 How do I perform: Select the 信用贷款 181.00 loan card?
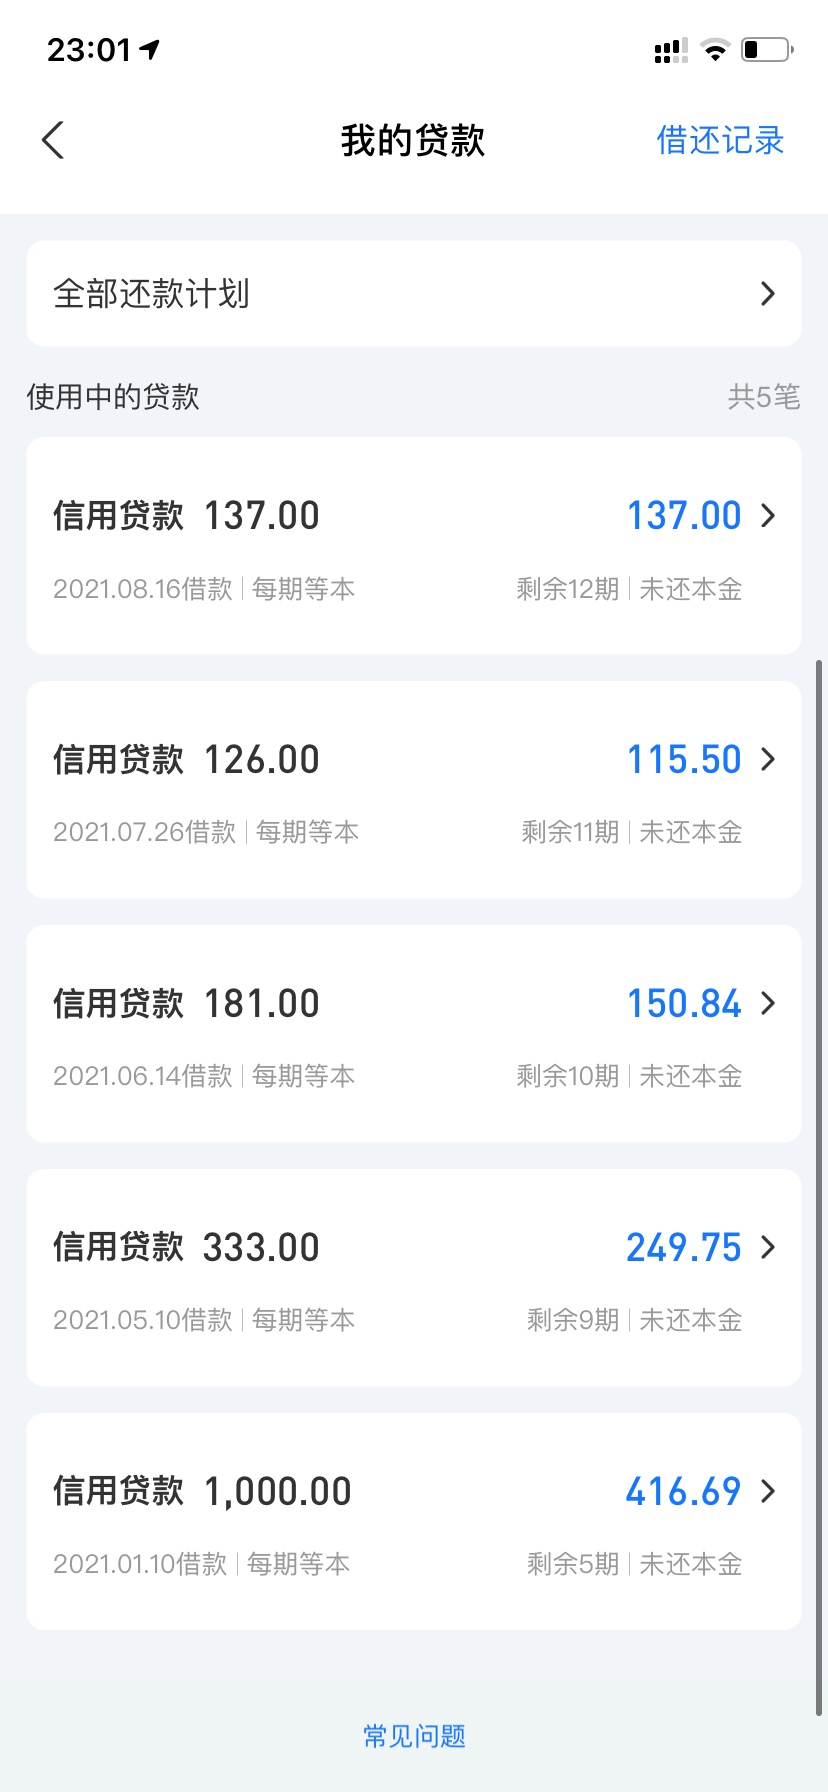point(414,1034)
